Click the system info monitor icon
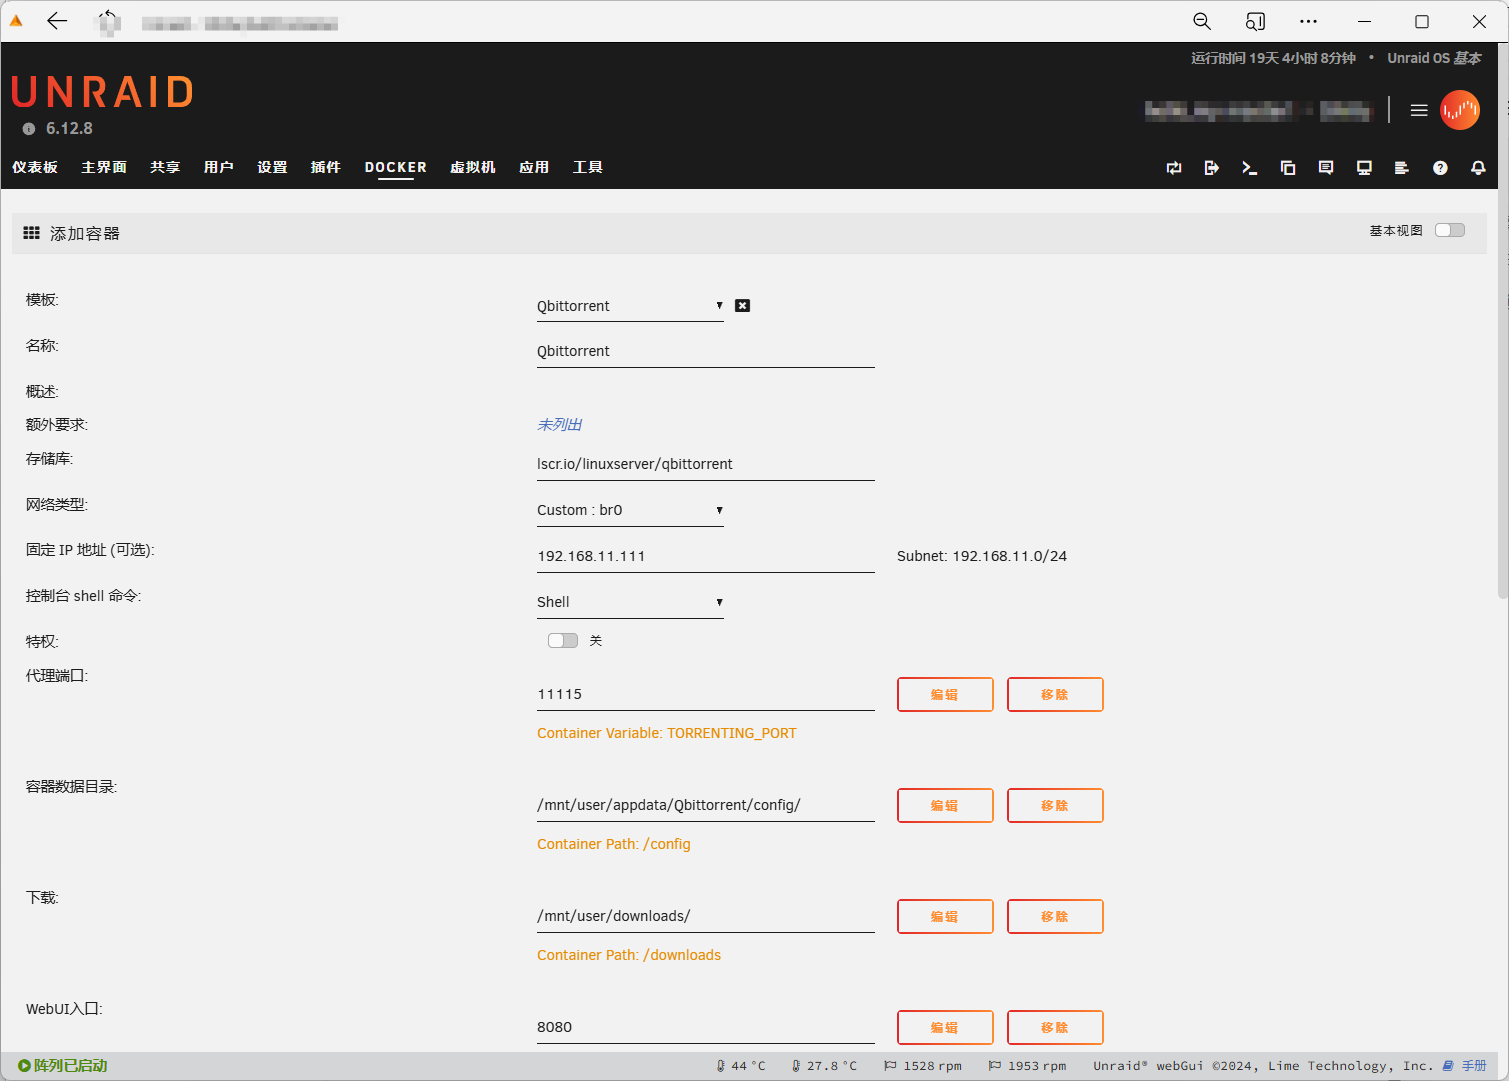The width and height of the screenshot is (1509, 1081). point(1364,168)
